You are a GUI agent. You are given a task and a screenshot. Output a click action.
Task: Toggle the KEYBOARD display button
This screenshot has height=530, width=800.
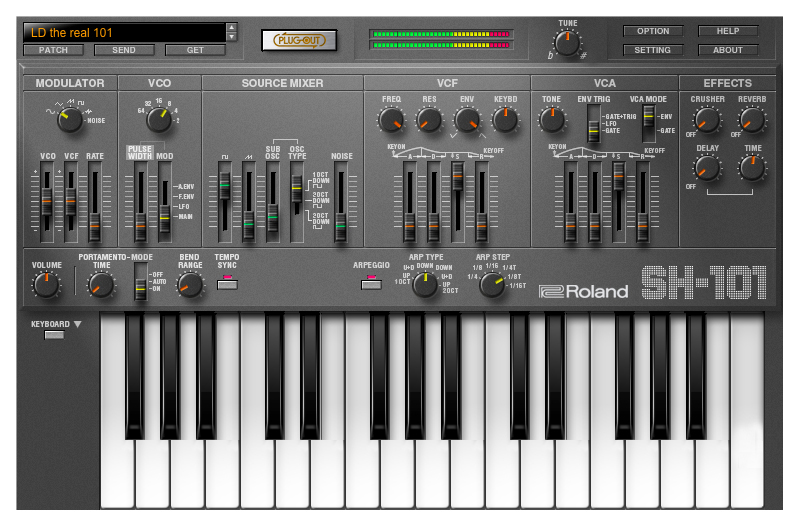pos(54,335)
